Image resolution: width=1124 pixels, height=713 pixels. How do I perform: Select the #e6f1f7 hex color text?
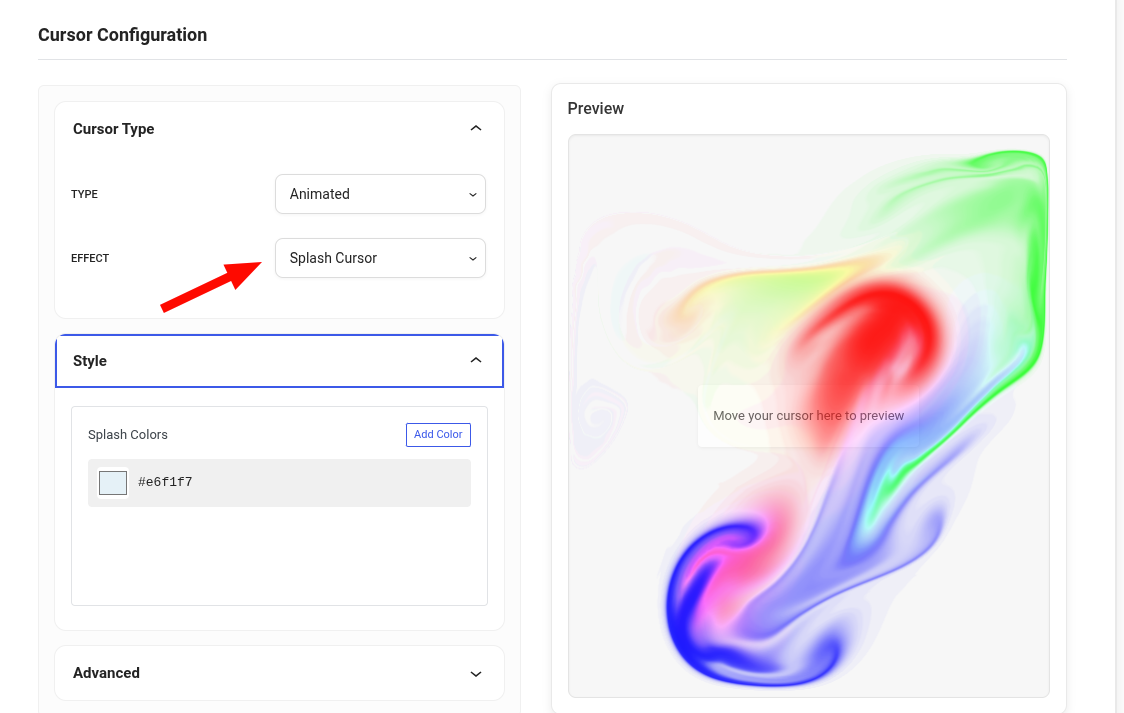(165, 482)
